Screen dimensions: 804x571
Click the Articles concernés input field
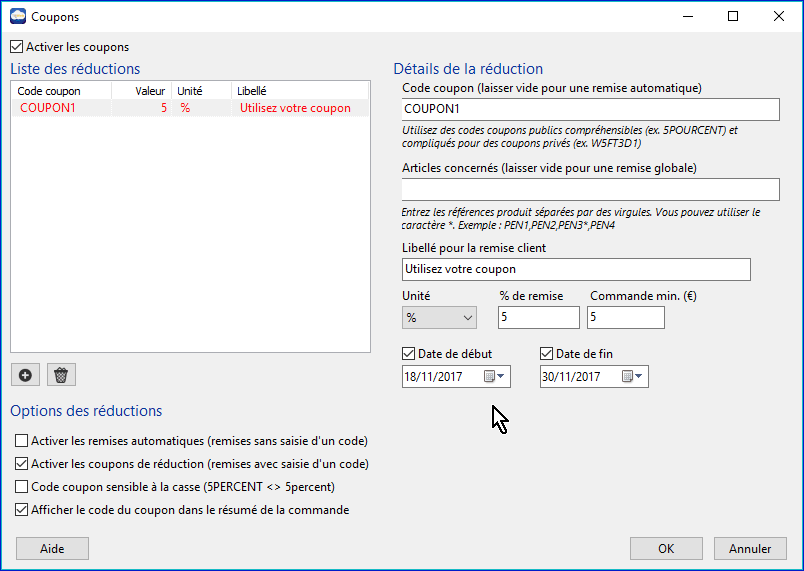(x=590, y=189)
